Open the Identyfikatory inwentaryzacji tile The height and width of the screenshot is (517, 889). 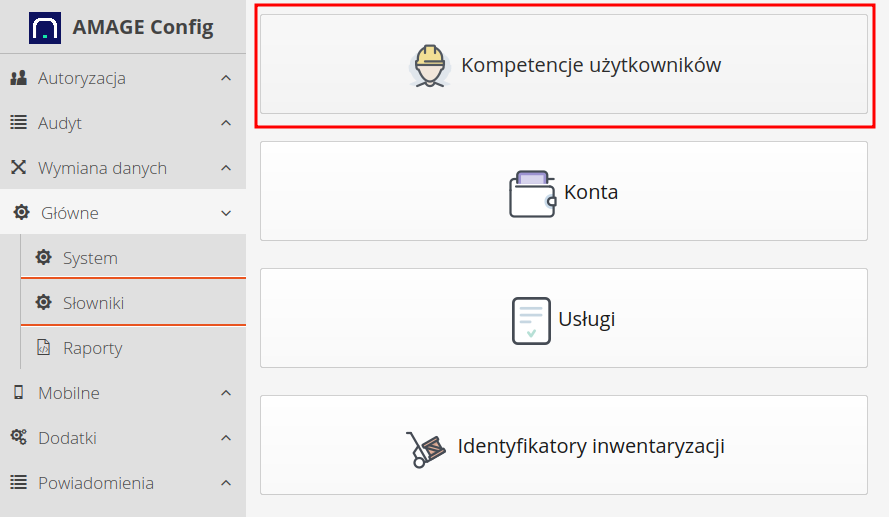tap(564, 446)
